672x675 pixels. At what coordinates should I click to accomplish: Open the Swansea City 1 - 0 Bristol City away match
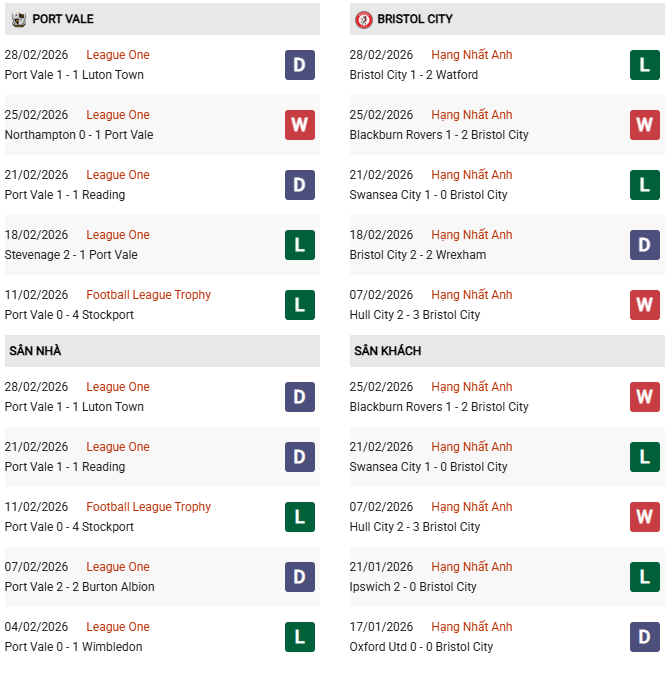point(429,467)
